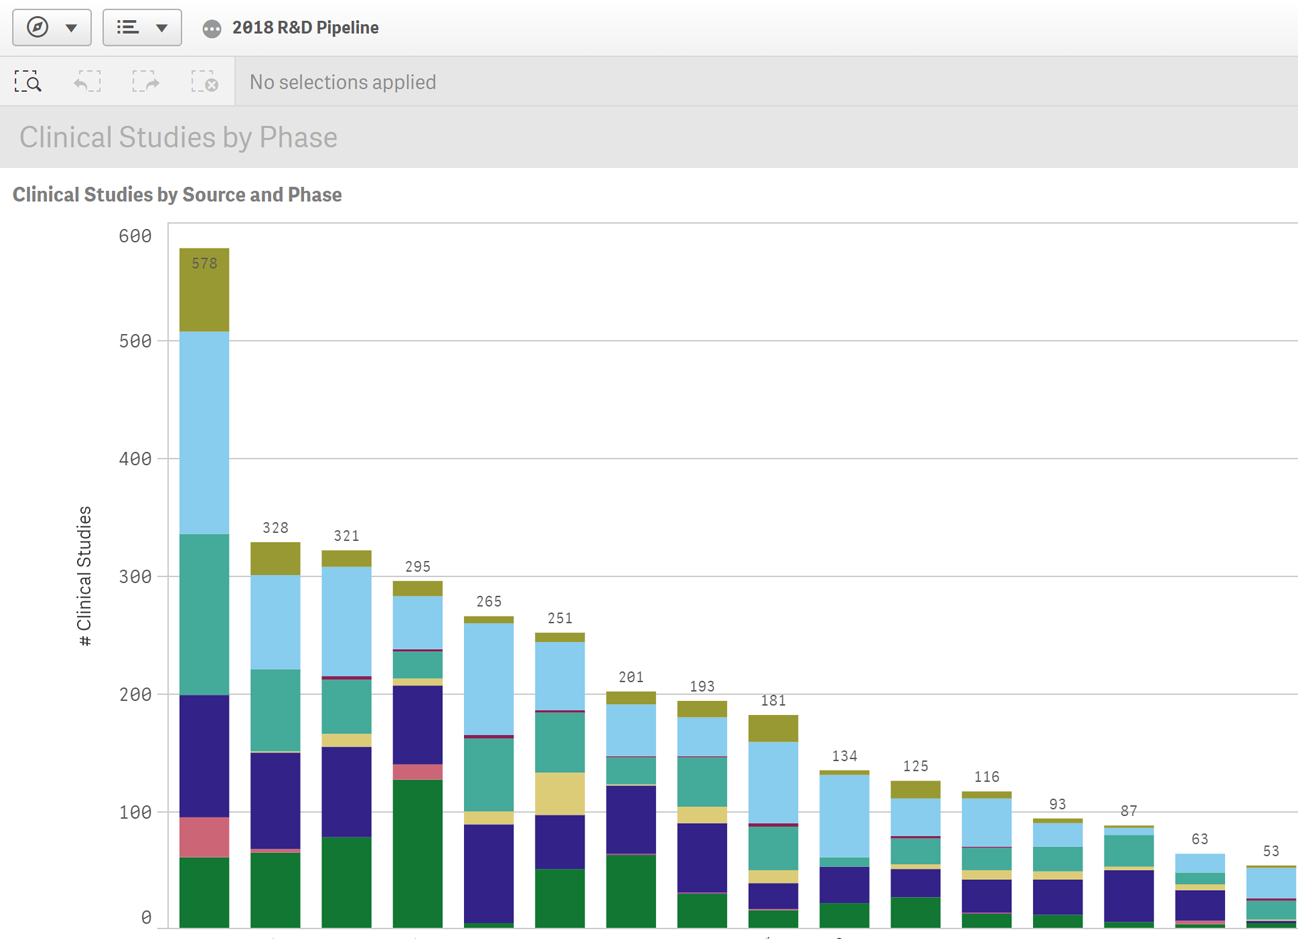1298x939 pixels.
Task: Select the bar labeled 265
Action: pyautogui.click(x=489, y=772)
